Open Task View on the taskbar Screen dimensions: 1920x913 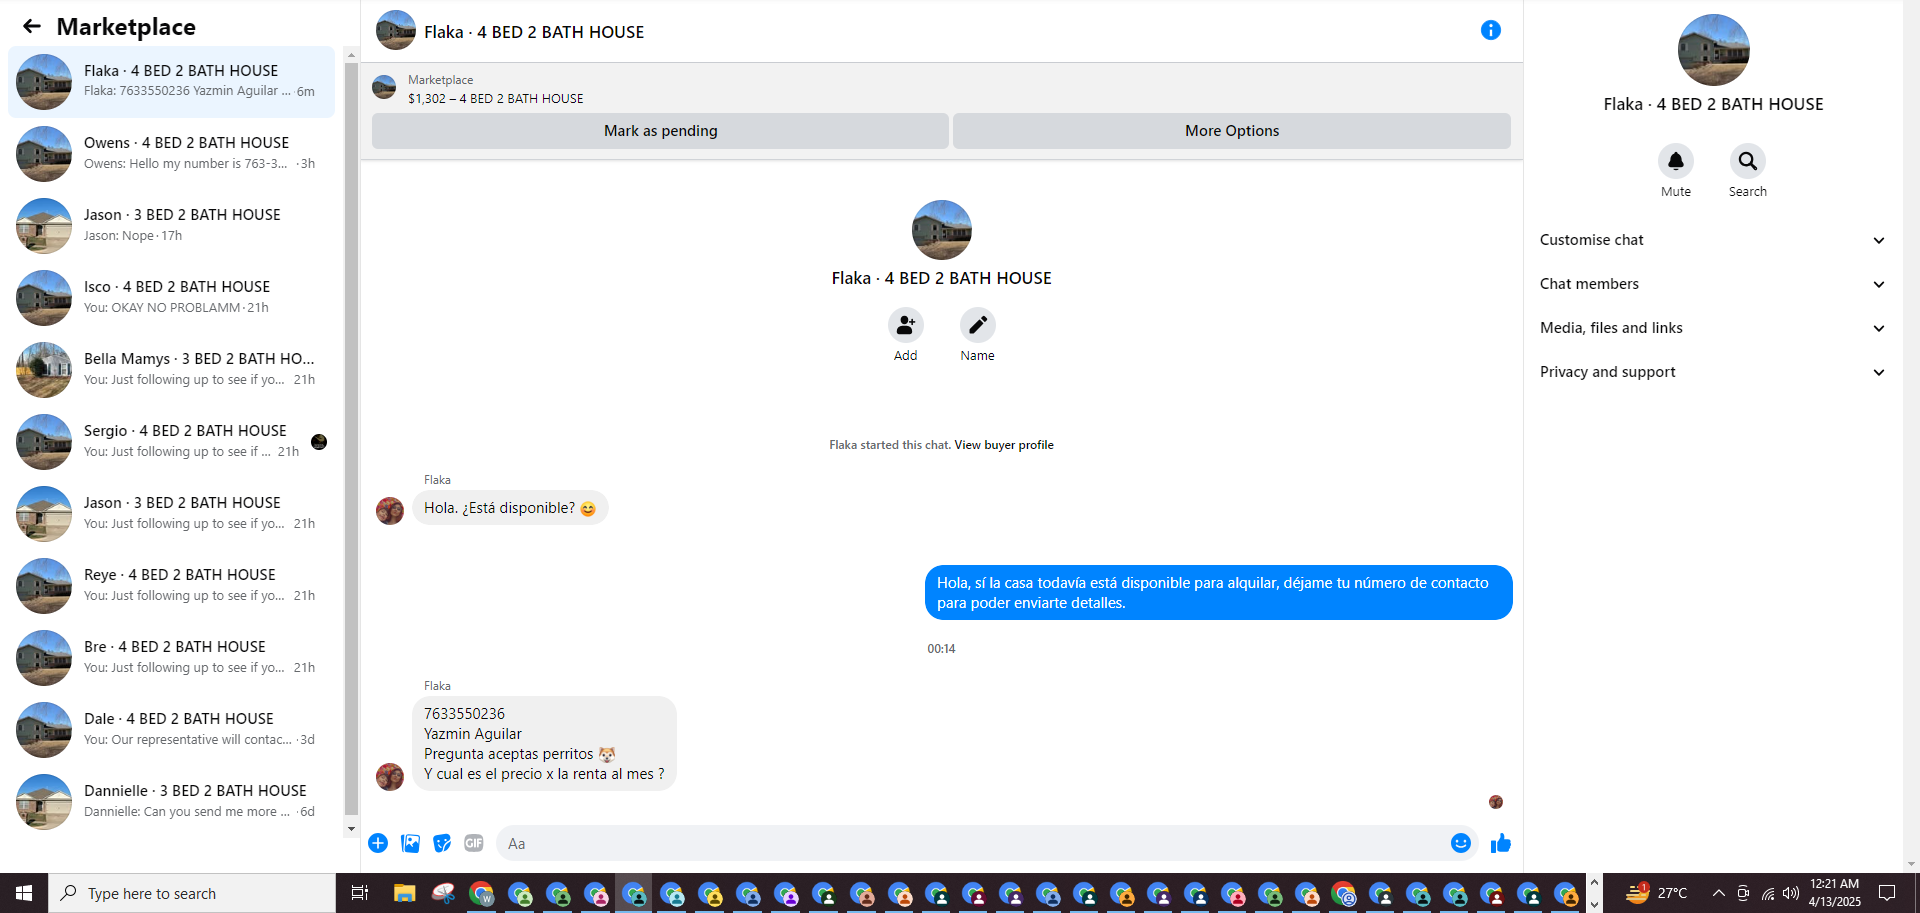pos(360,893)
